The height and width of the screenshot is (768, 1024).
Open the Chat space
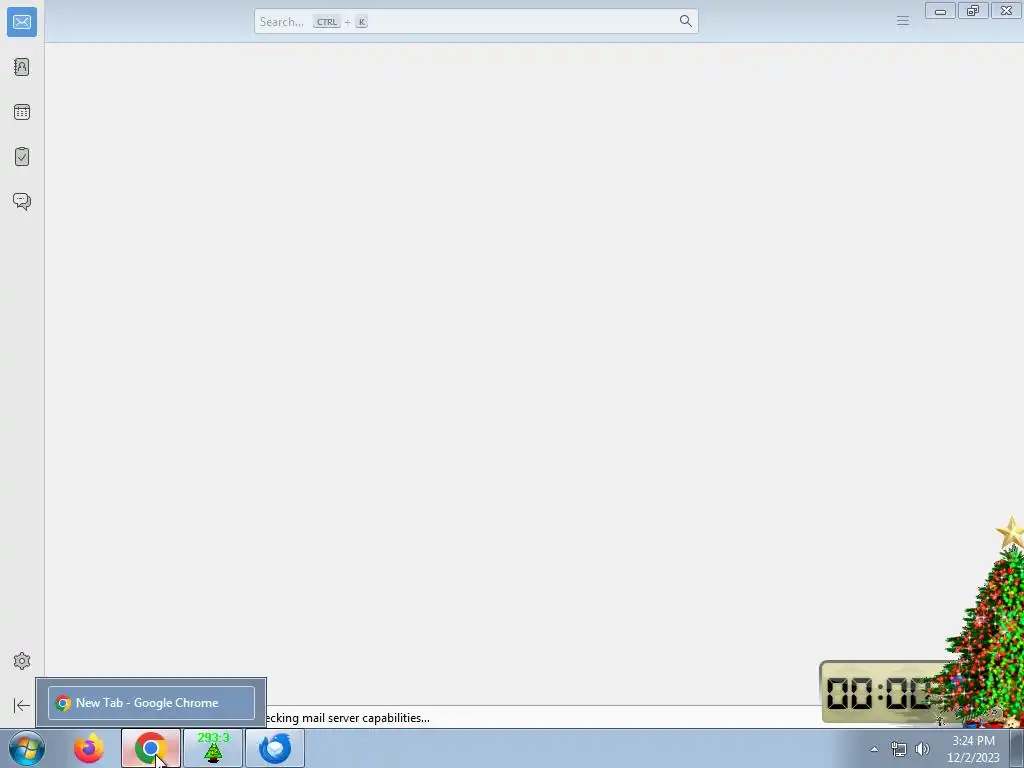(22, 201)
